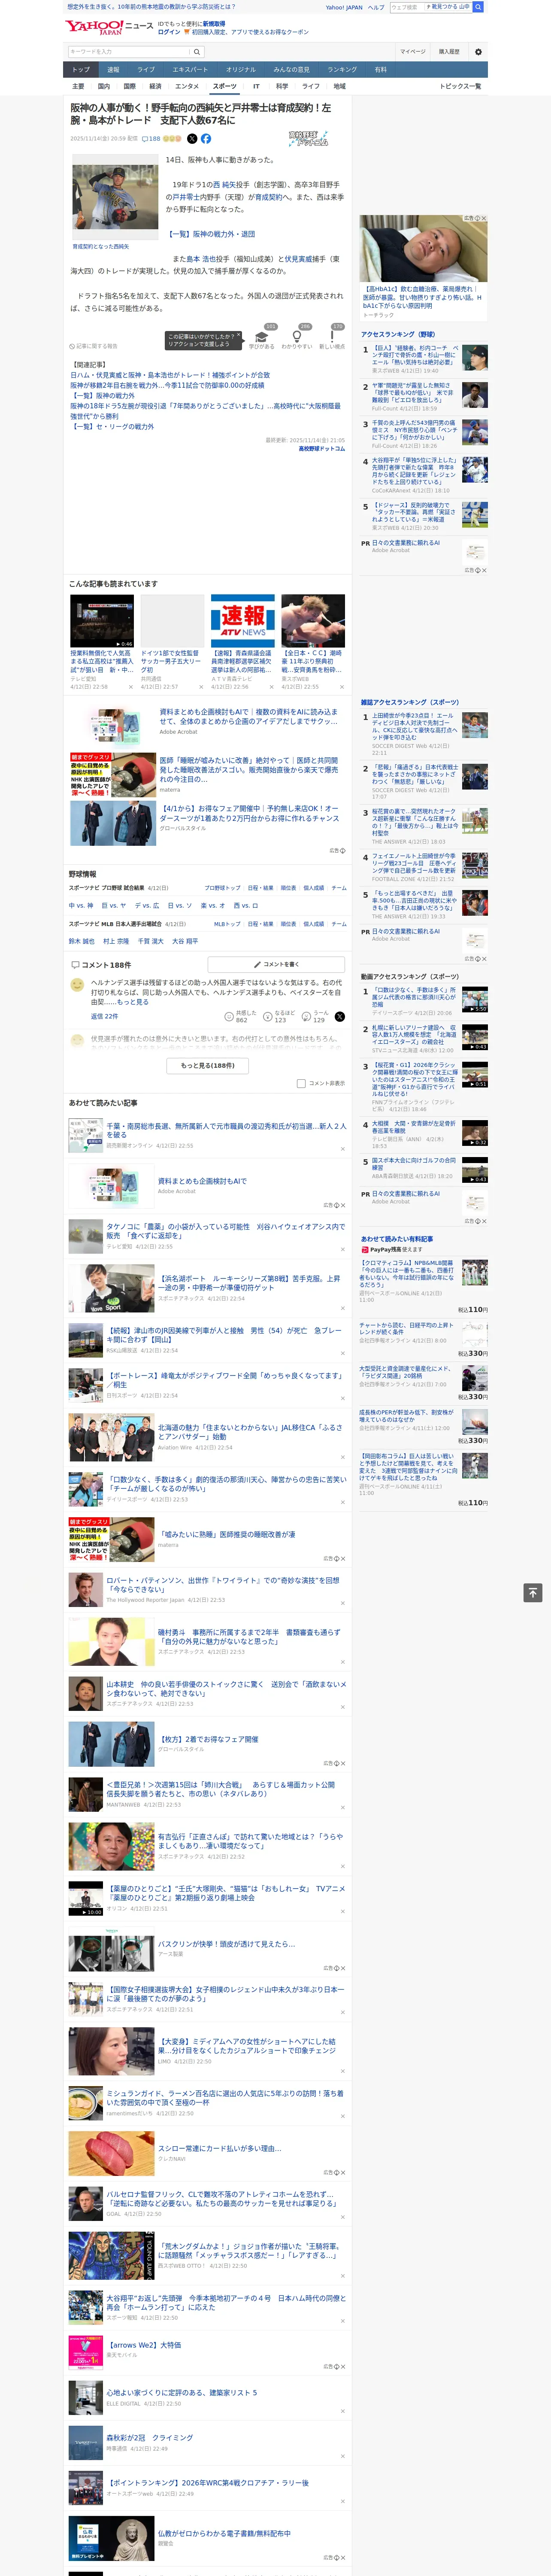The height and width of the screenshot is (2576, 551).
Task: Open the 主要 category
Action: tap(78, 86)
